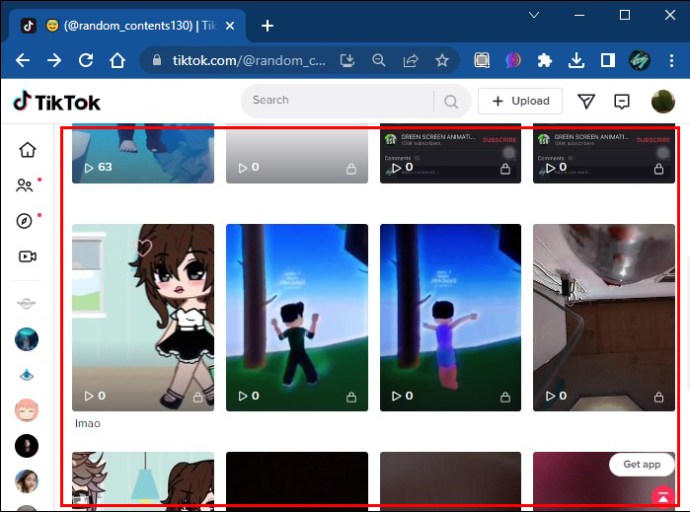Open the browser home page icon

117,60
